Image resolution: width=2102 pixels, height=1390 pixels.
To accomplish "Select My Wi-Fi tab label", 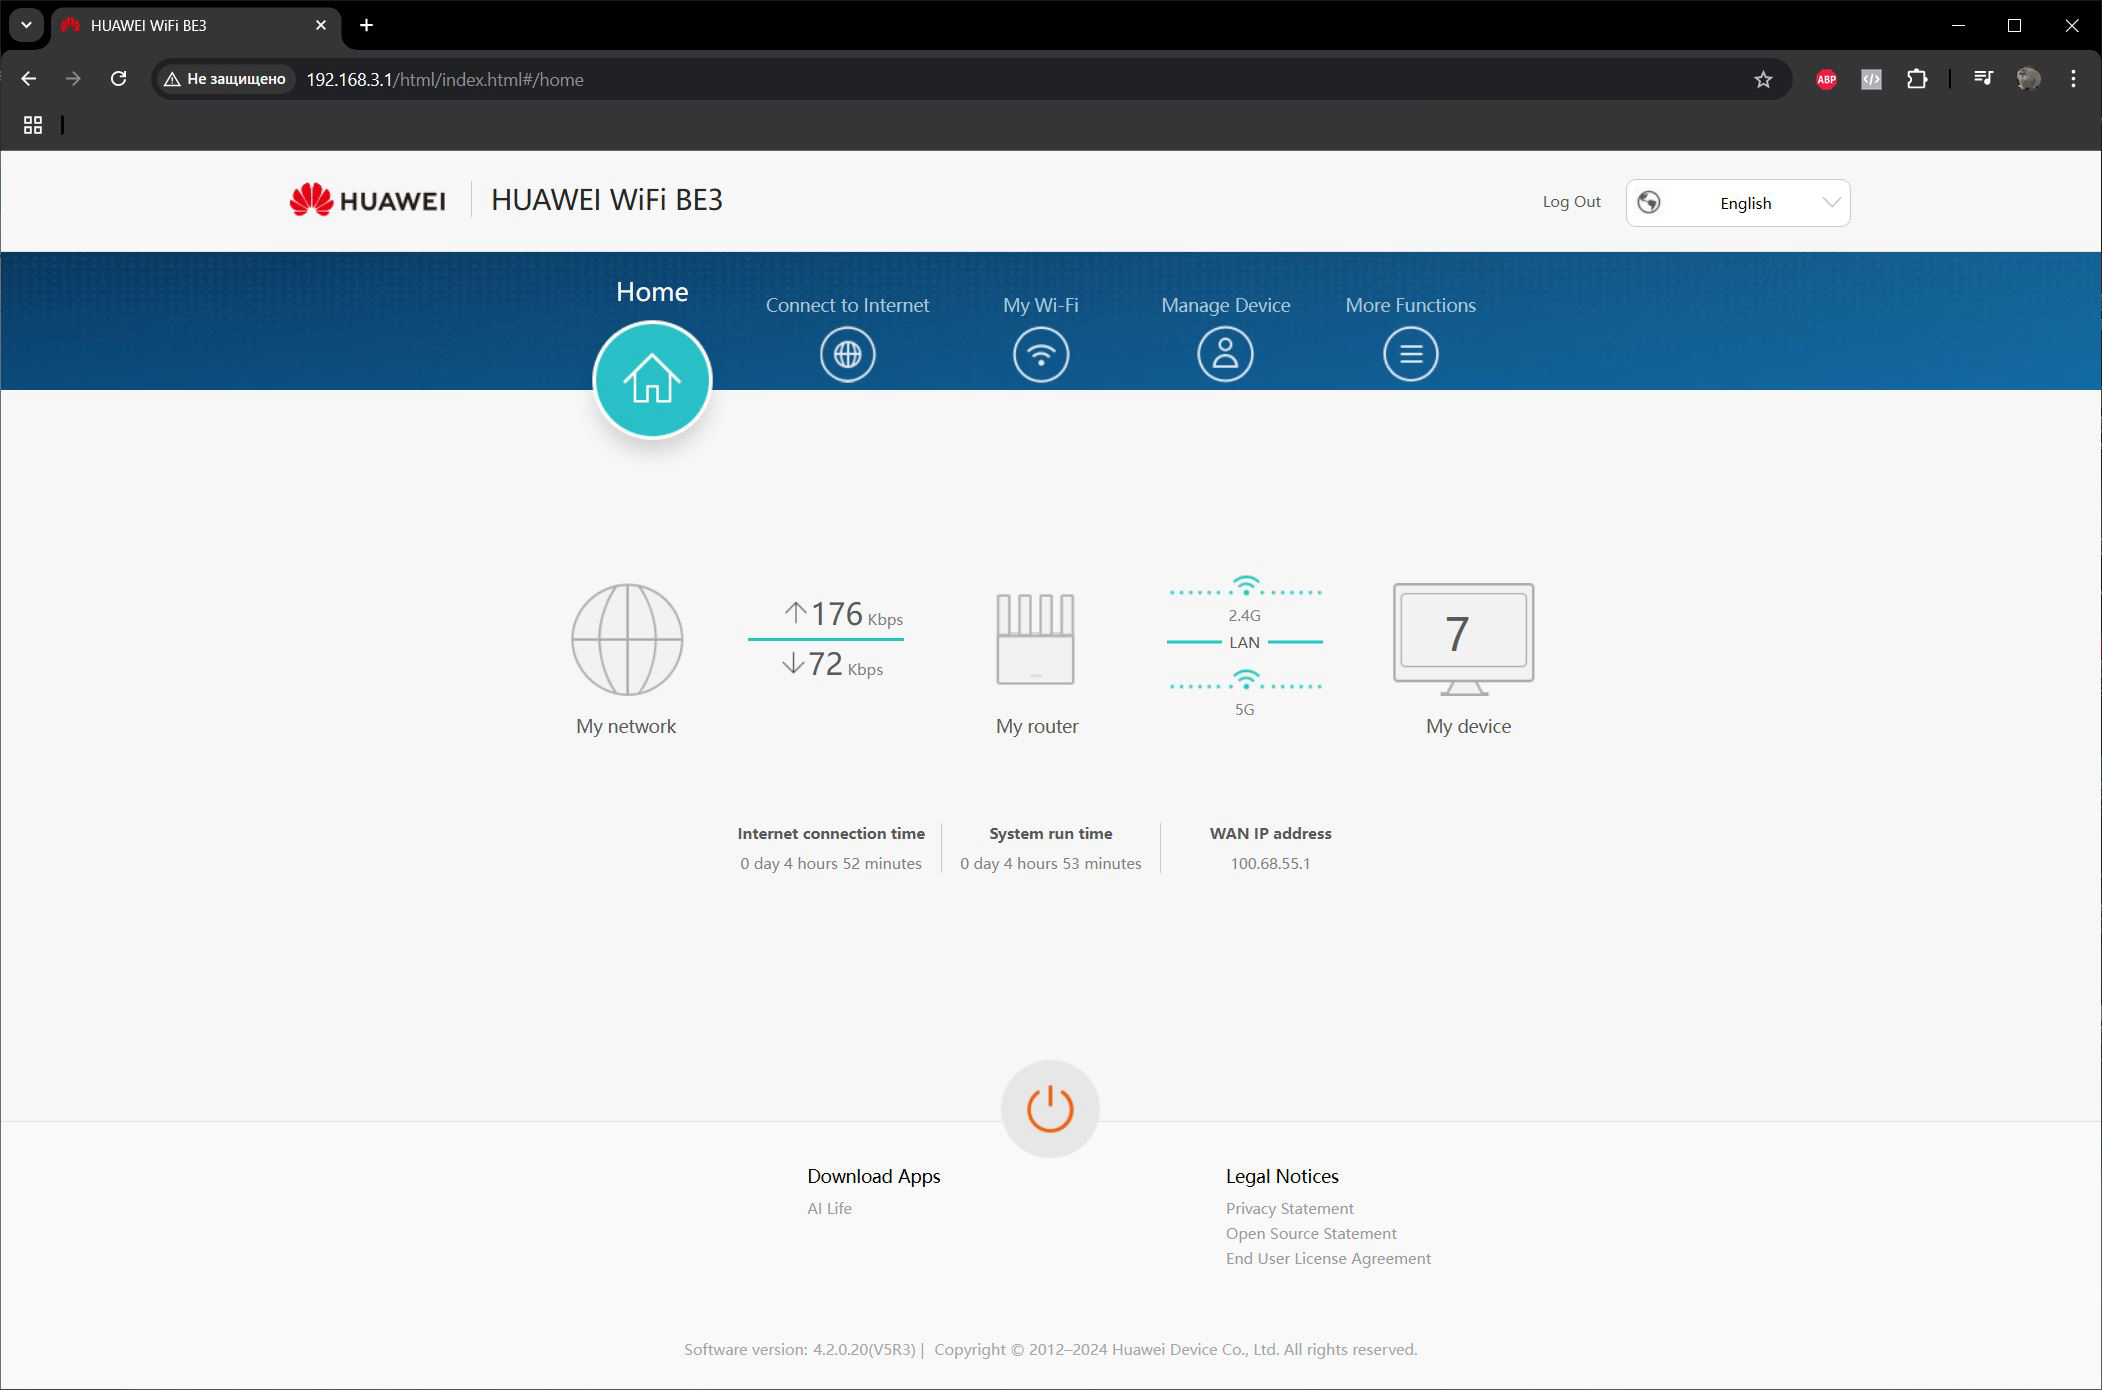I will coord(1041,305).
